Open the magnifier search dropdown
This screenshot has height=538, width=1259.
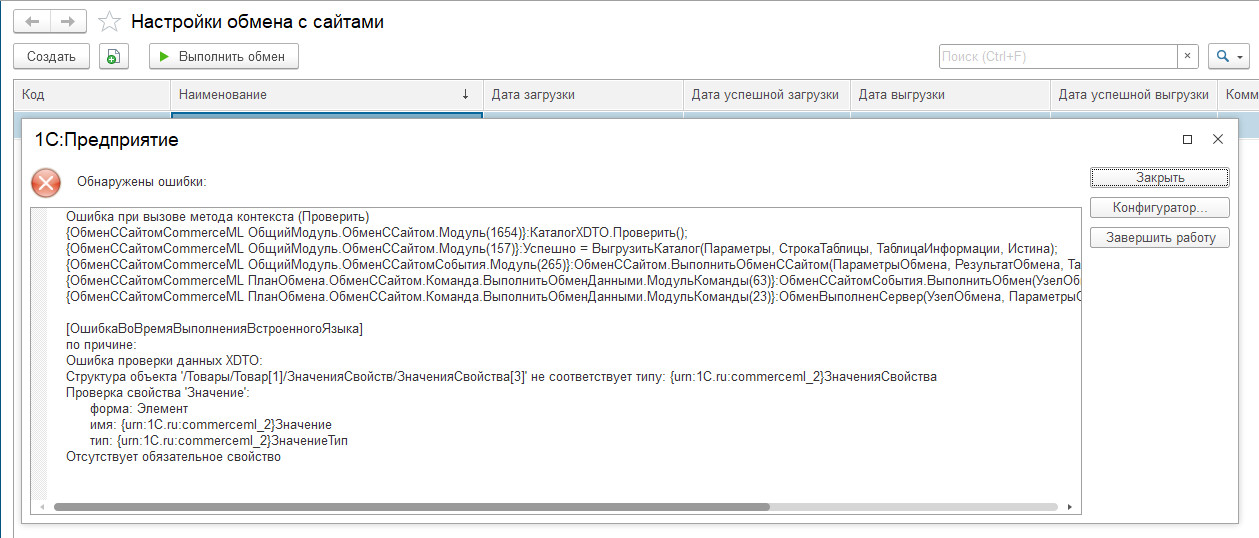[x=1227, y=57]
